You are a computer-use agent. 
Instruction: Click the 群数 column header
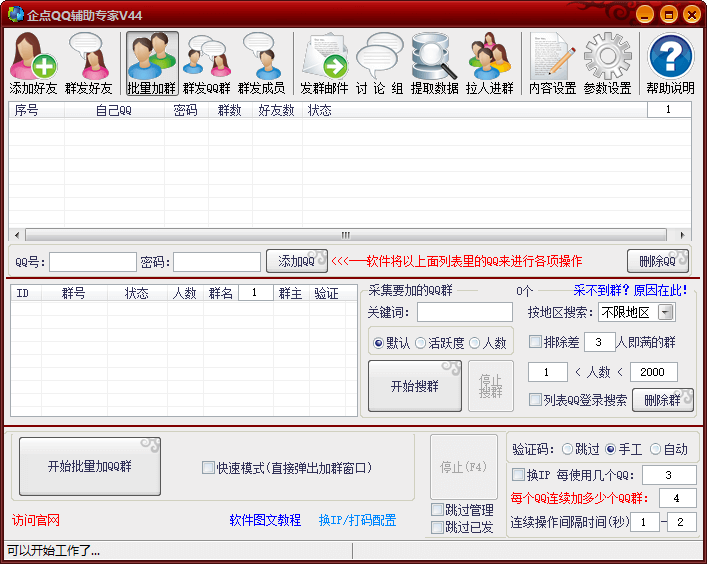point(230,110)
